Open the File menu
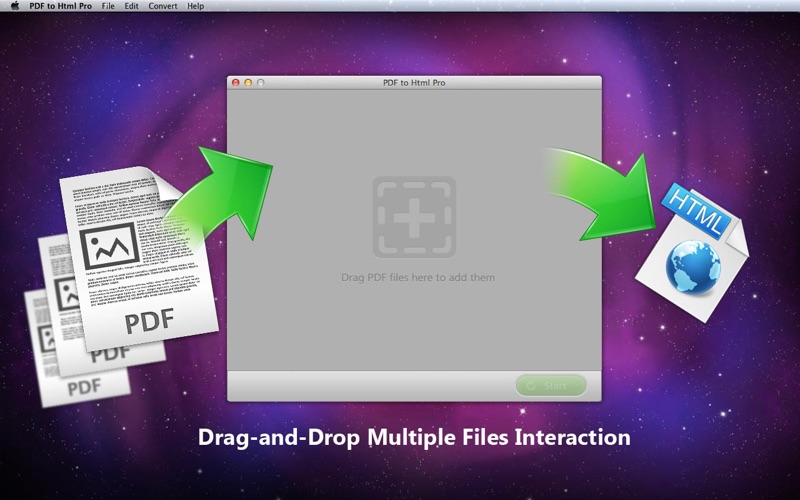 click(x=108, y=6)
